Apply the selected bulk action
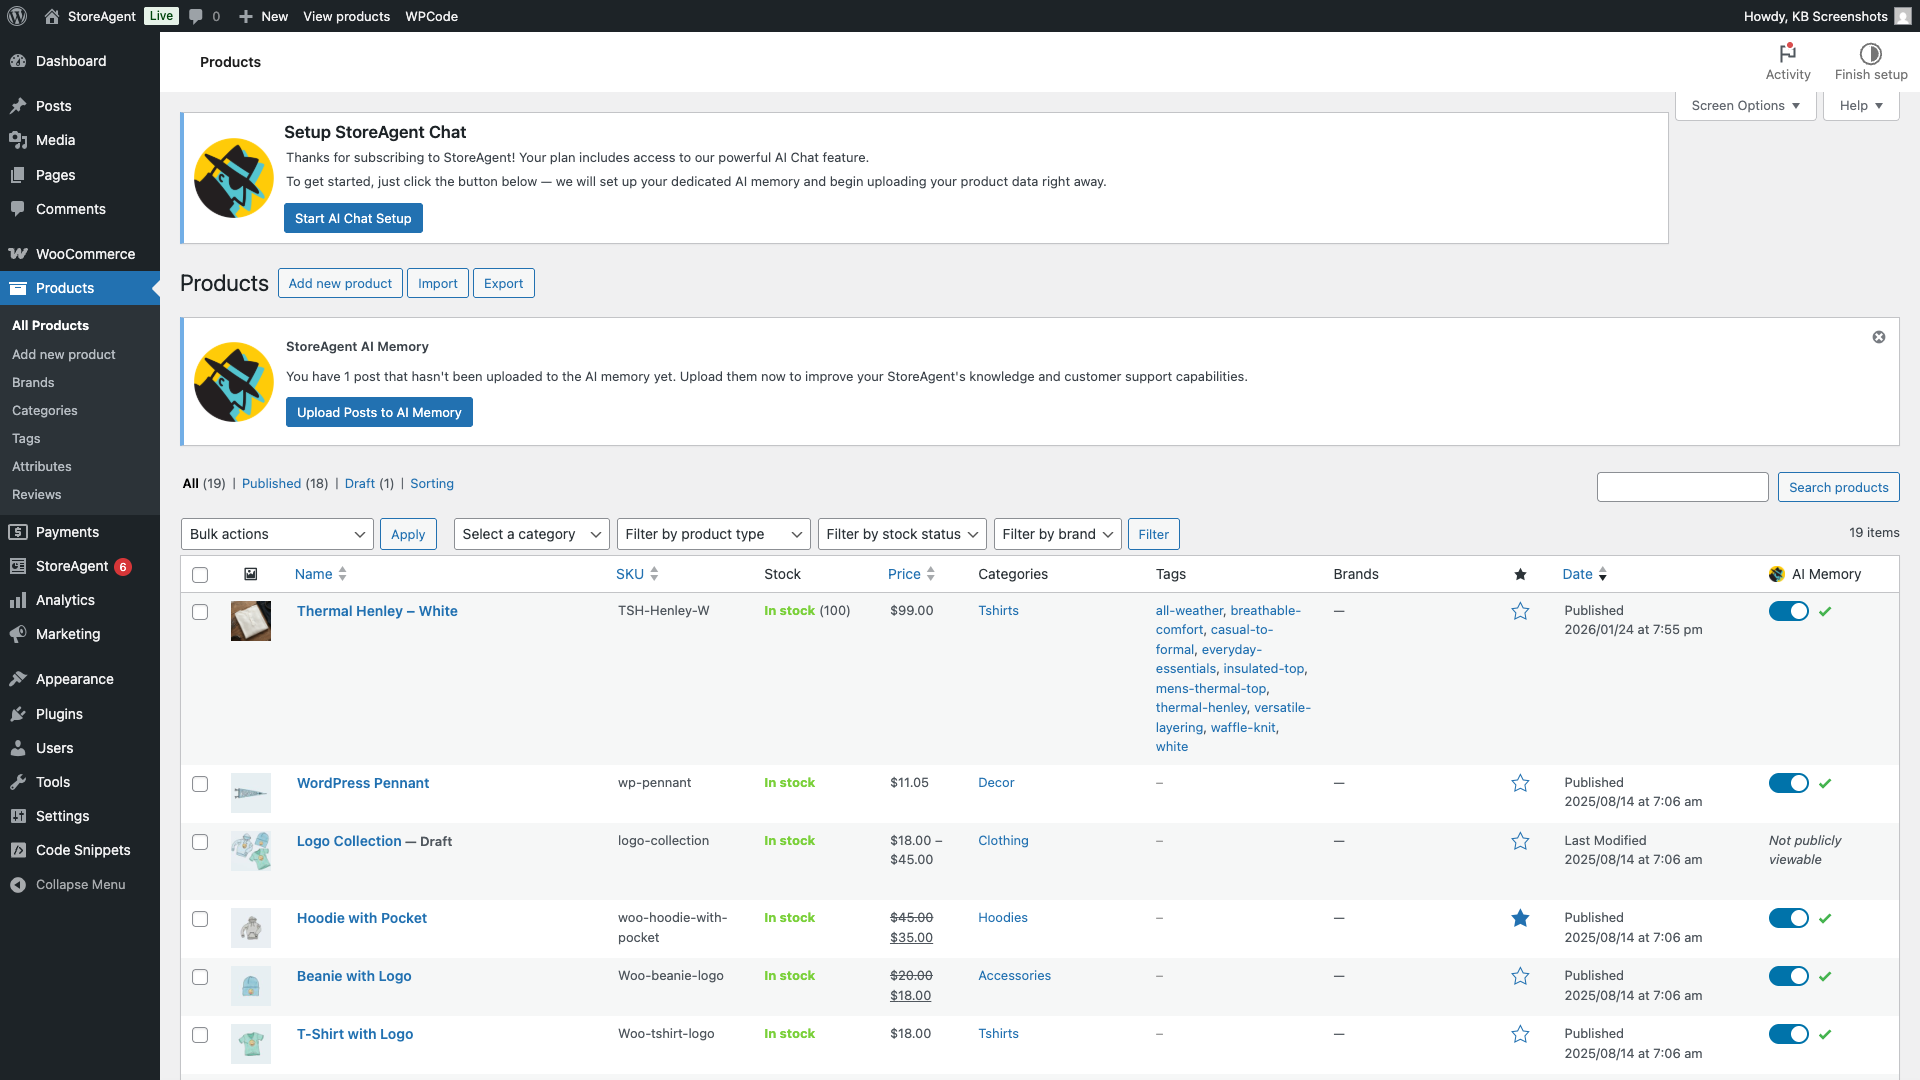1920x1080 pixels. coord(408,534)
